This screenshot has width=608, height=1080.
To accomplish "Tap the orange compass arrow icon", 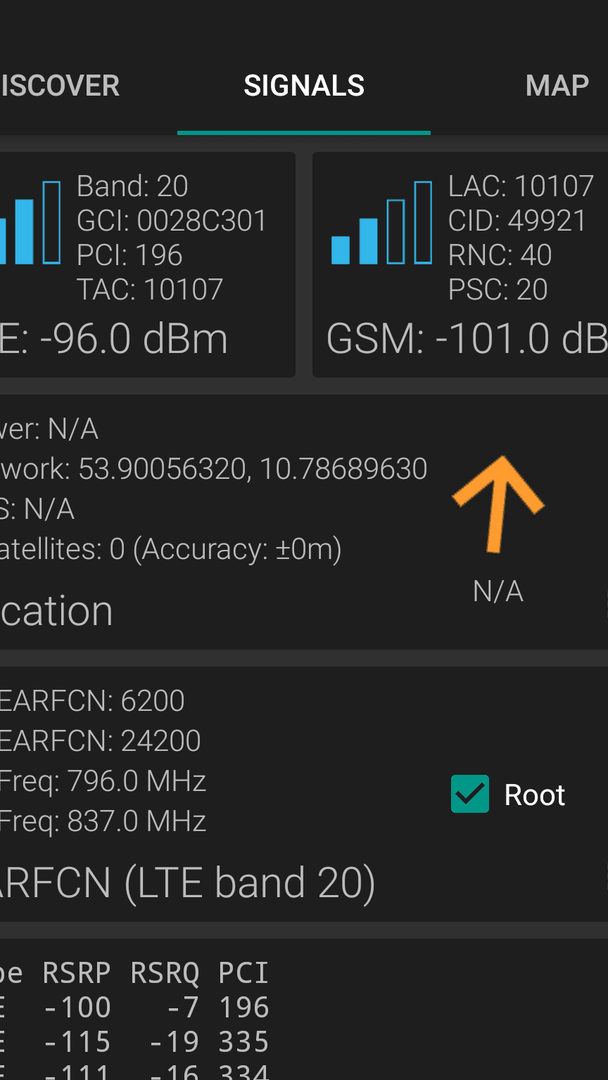I will point(498,503).
